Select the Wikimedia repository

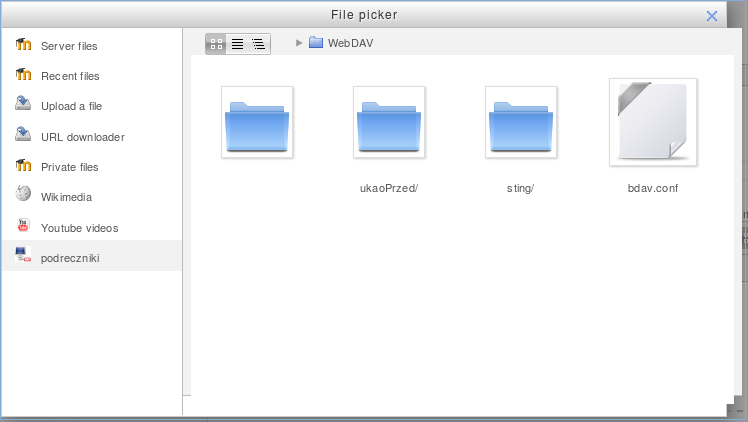(x=92, y=197)
